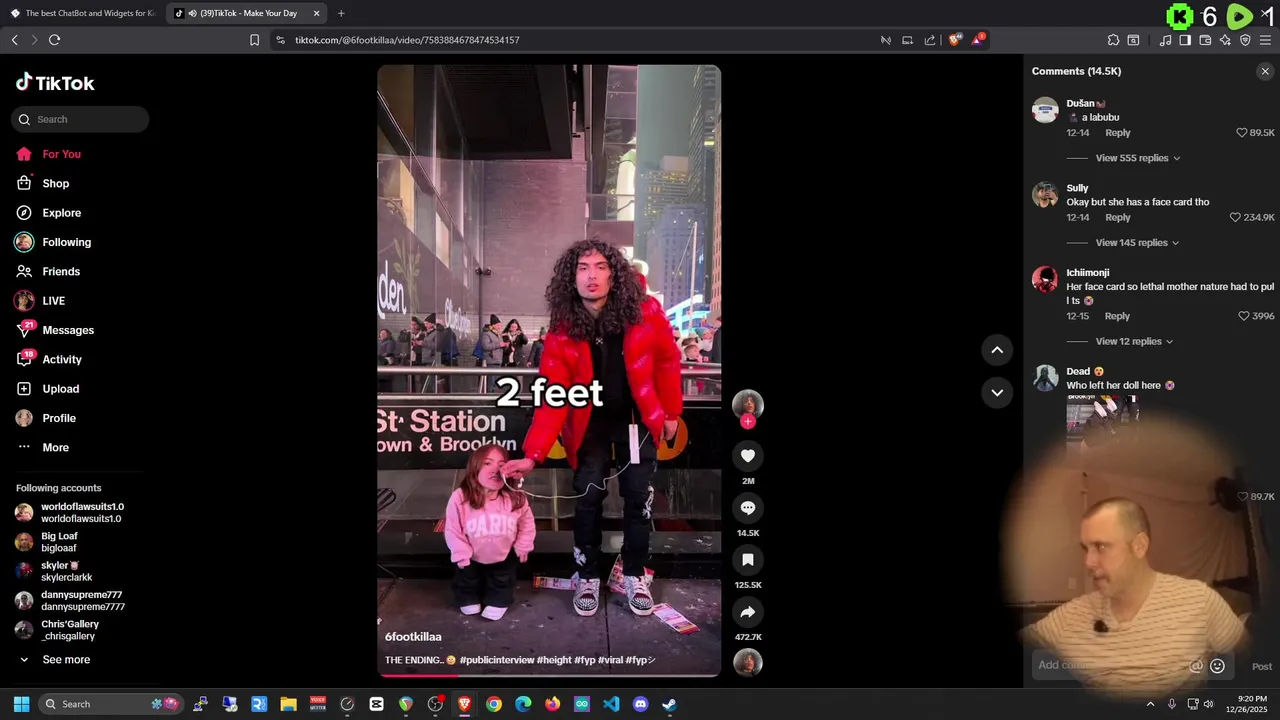Expand See more following accounts
1280x720 pixels.
tap(54, 660)
